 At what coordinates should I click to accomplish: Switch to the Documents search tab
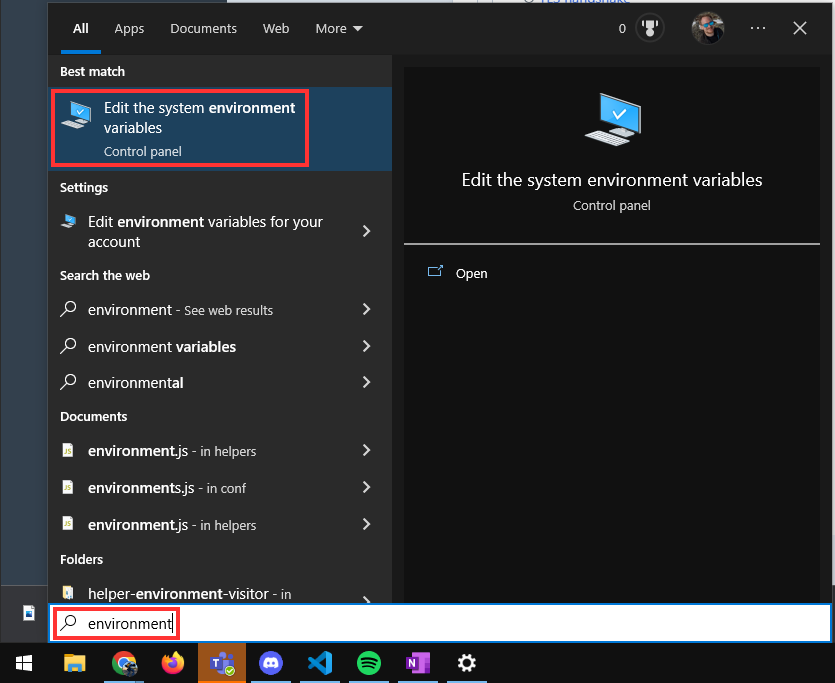(203, 28)
